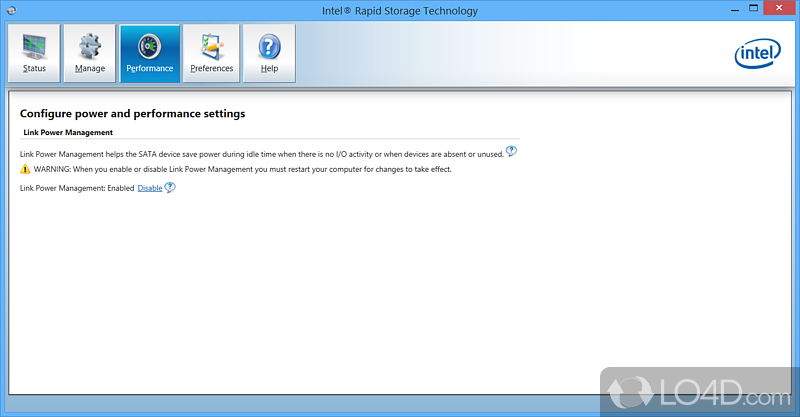800x417 pixels.
Task: Click the yellow warning triangle icon
Action: pyautogui.click(x=25, y=169)
